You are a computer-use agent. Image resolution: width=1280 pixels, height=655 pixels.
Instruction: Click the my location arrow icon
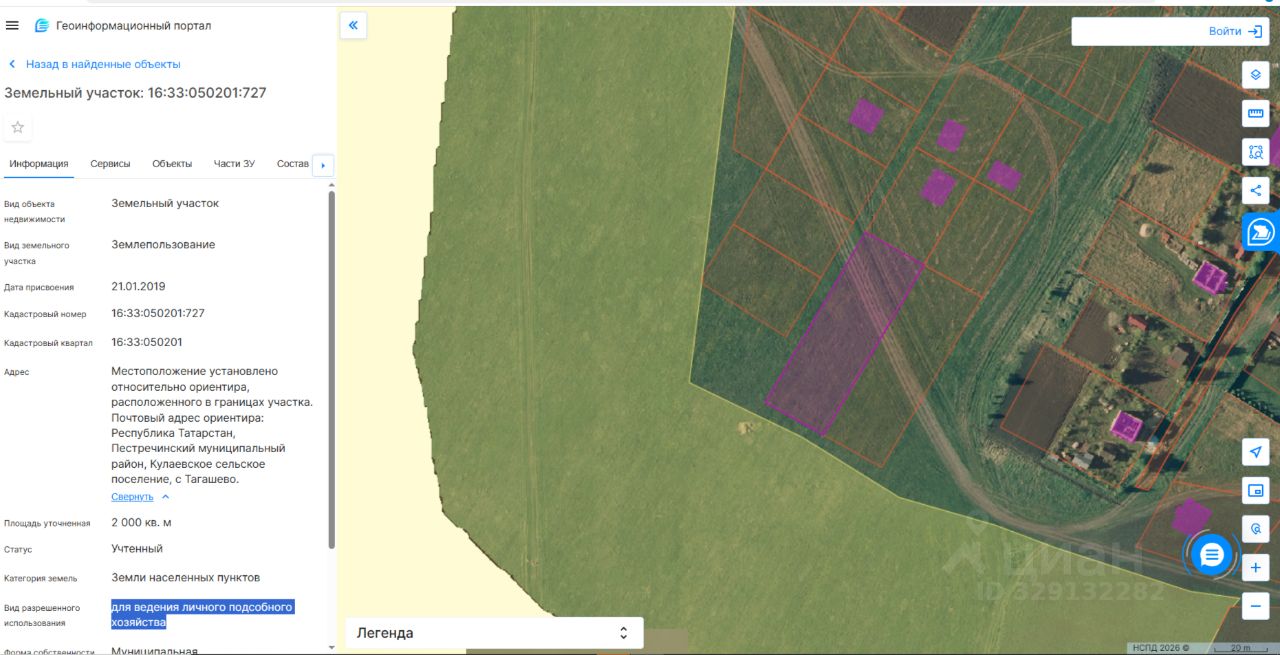pos(1256,452)
